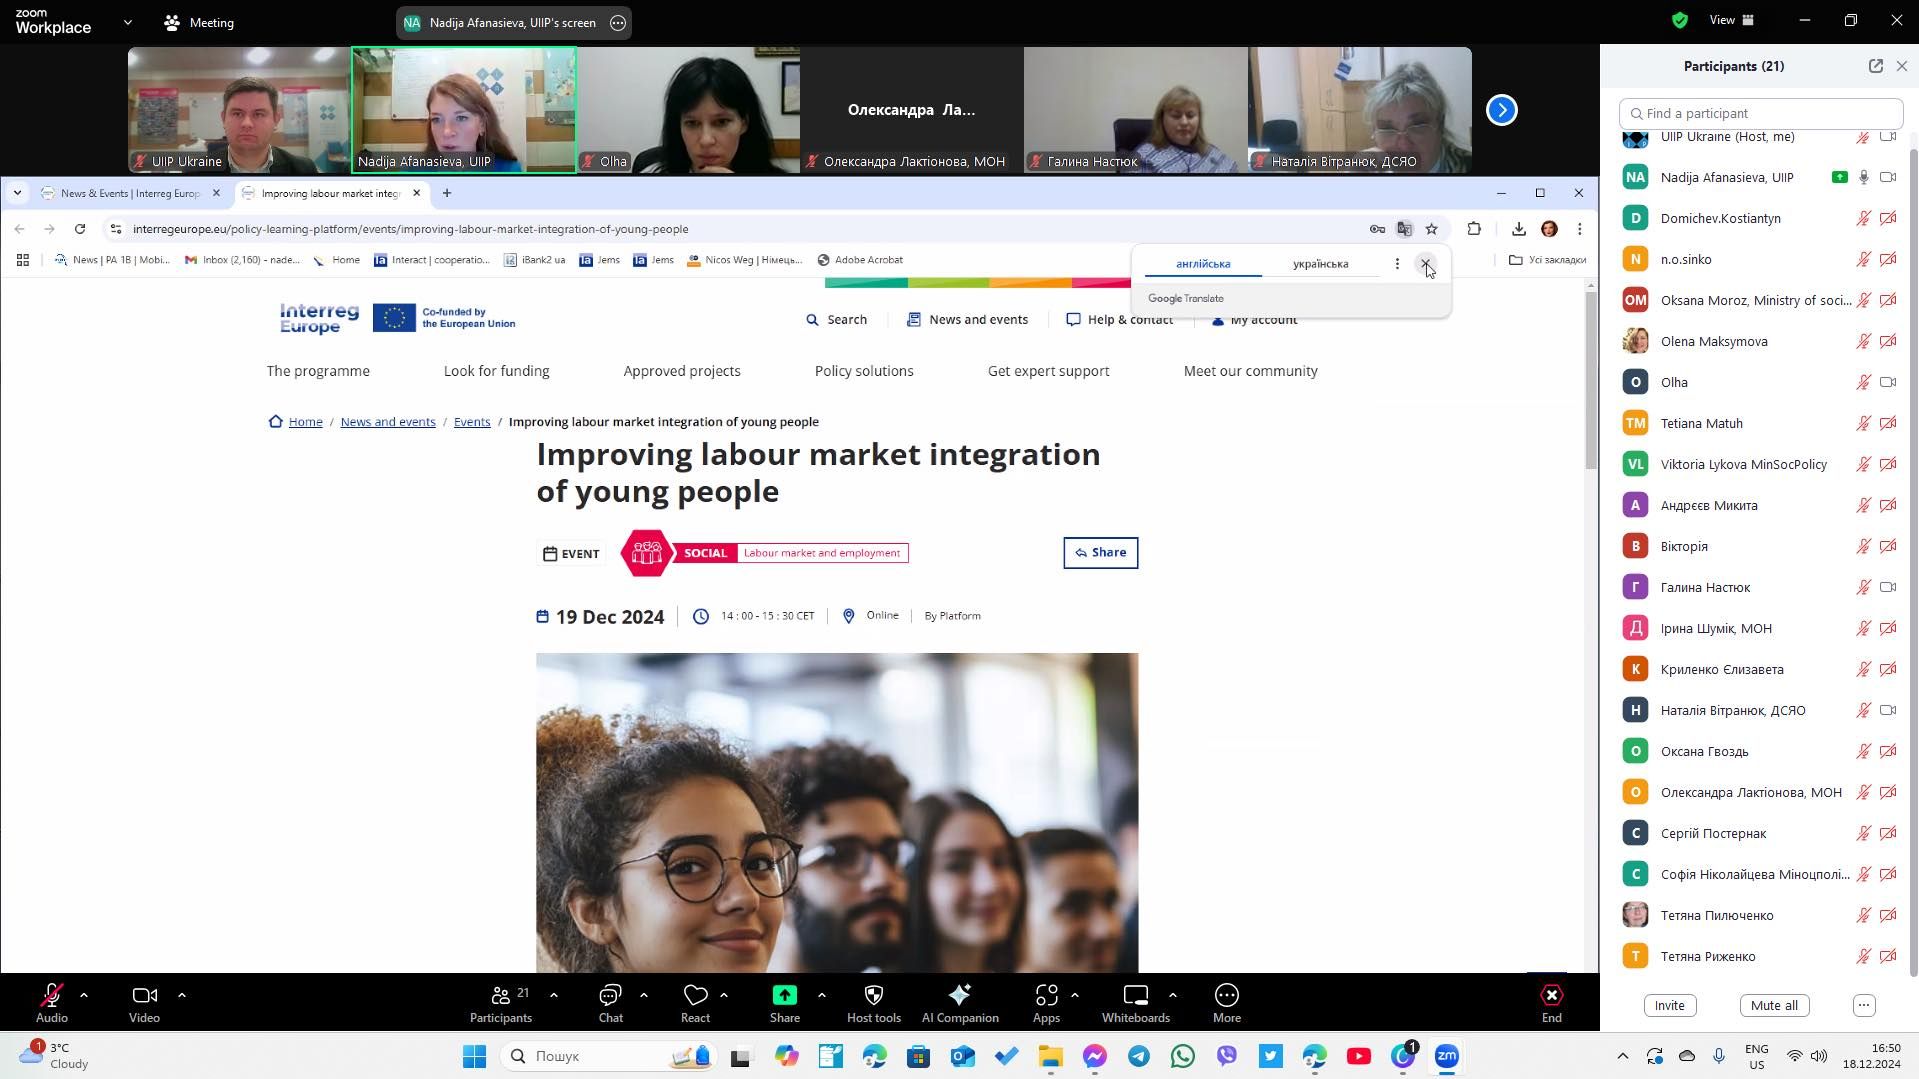Image resolution: width=1919 pixels, height=1079 pixels.
Task: Expand share options arrow beside Share
Action: [x=821, y=996]
